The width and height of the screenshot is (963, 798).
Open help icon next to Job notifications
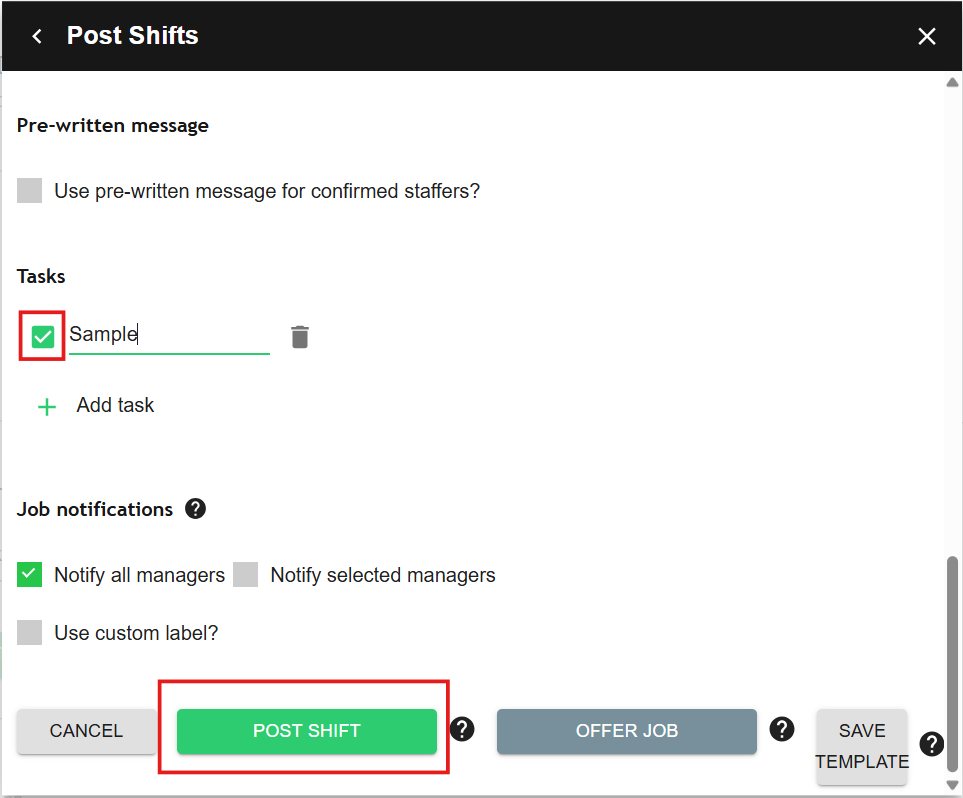pyautogui.click(x=196, y=509)
